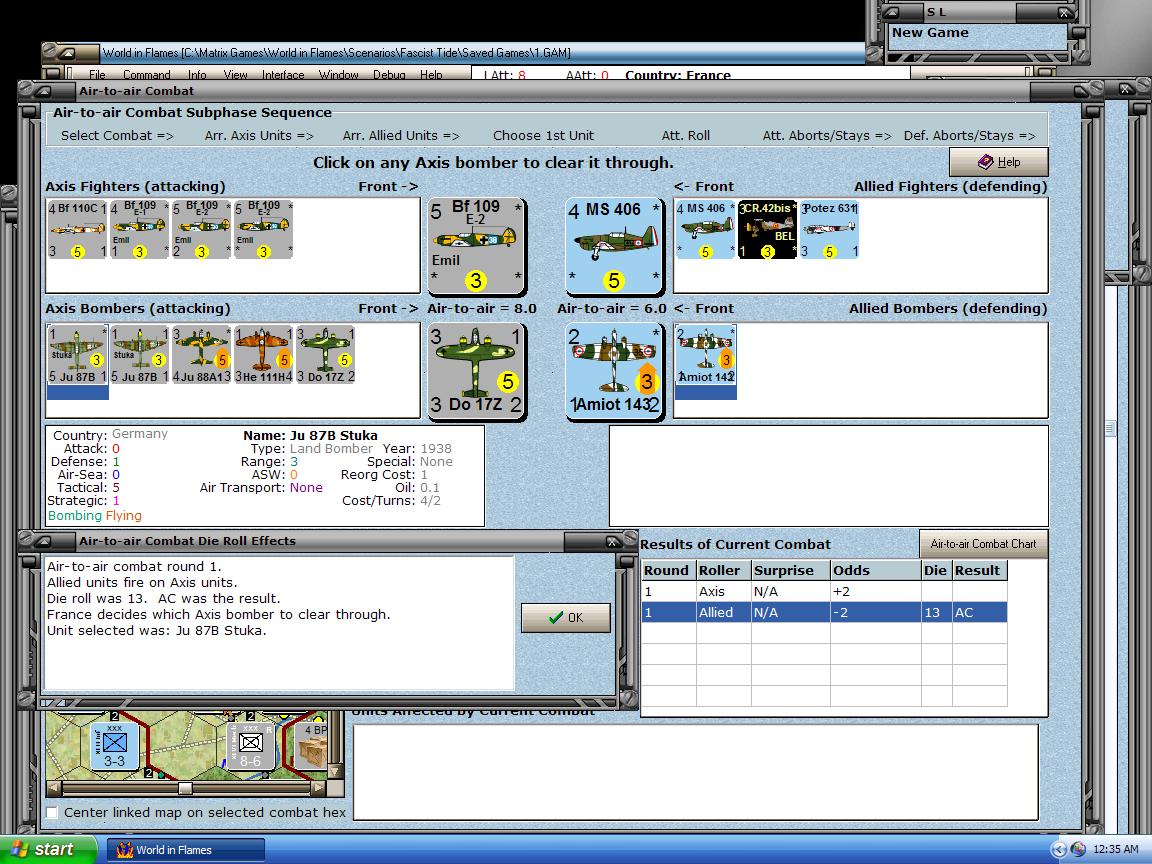
Task: Click the Die column header
Action: [935, 570]
